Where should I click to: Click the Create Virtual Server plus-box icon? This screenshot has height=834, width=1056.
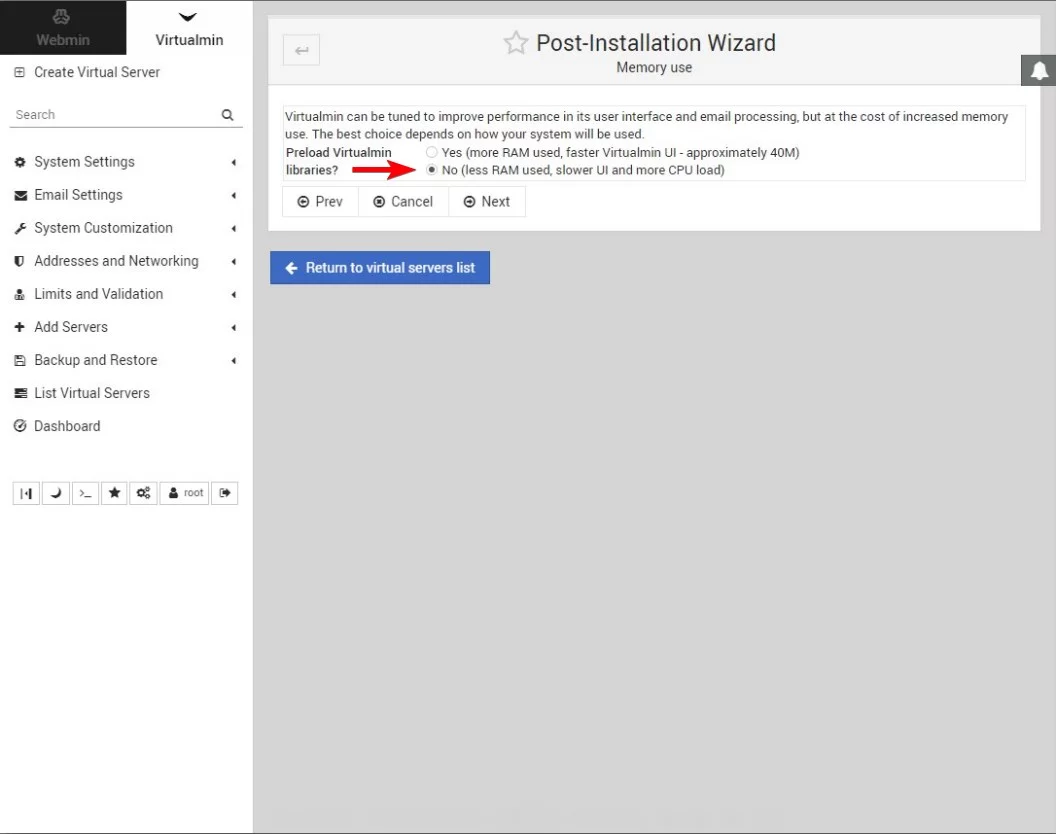click(20, 72)
